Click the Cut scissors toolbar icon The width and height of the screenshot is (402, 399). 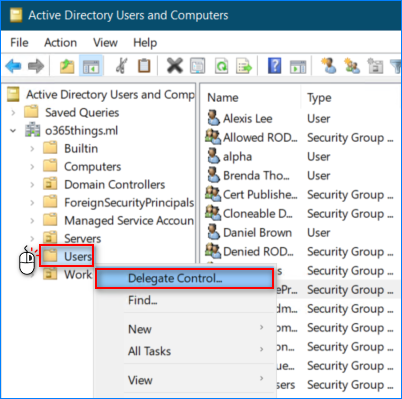point(121,65)
